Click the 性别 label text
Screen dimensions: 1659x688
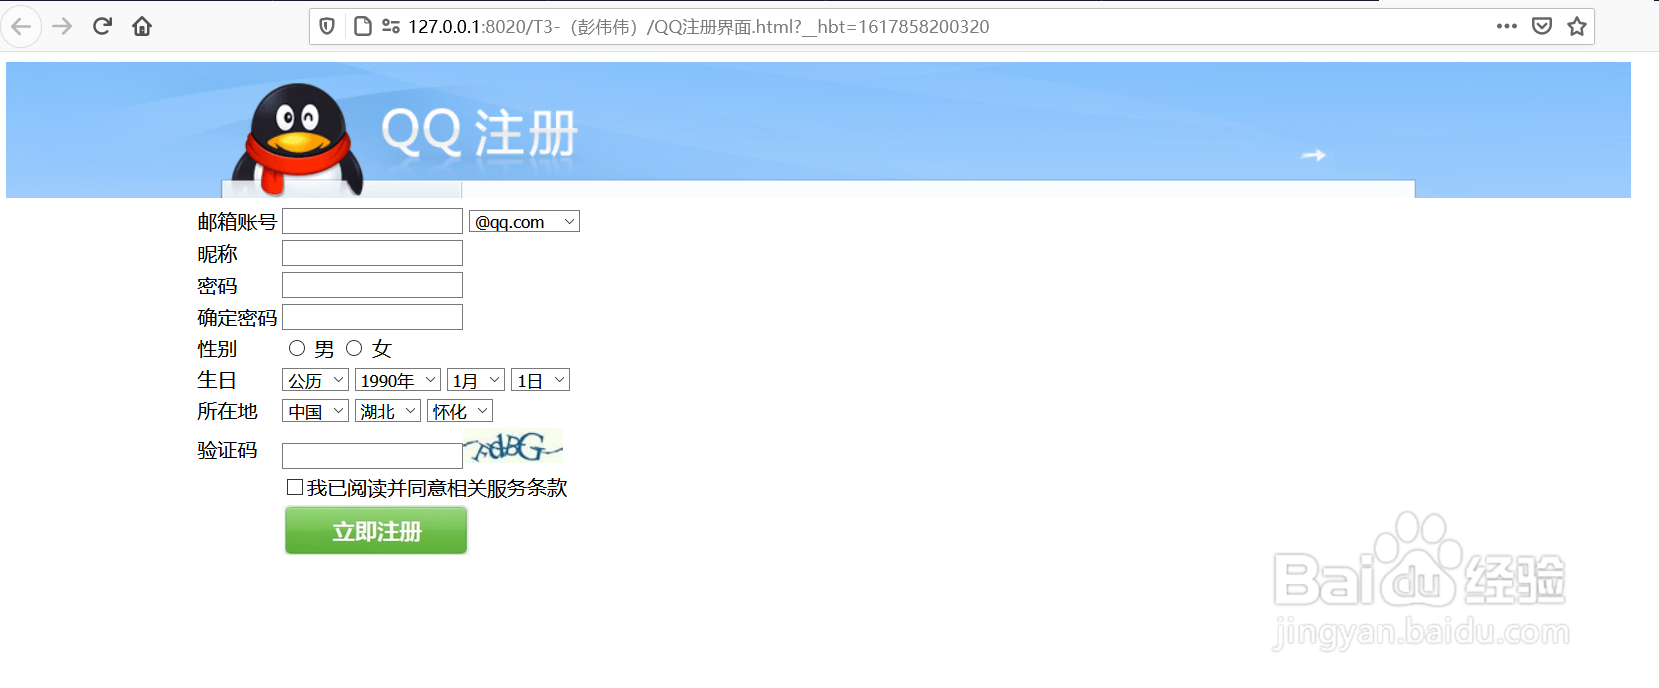click(x=217, y=349)
